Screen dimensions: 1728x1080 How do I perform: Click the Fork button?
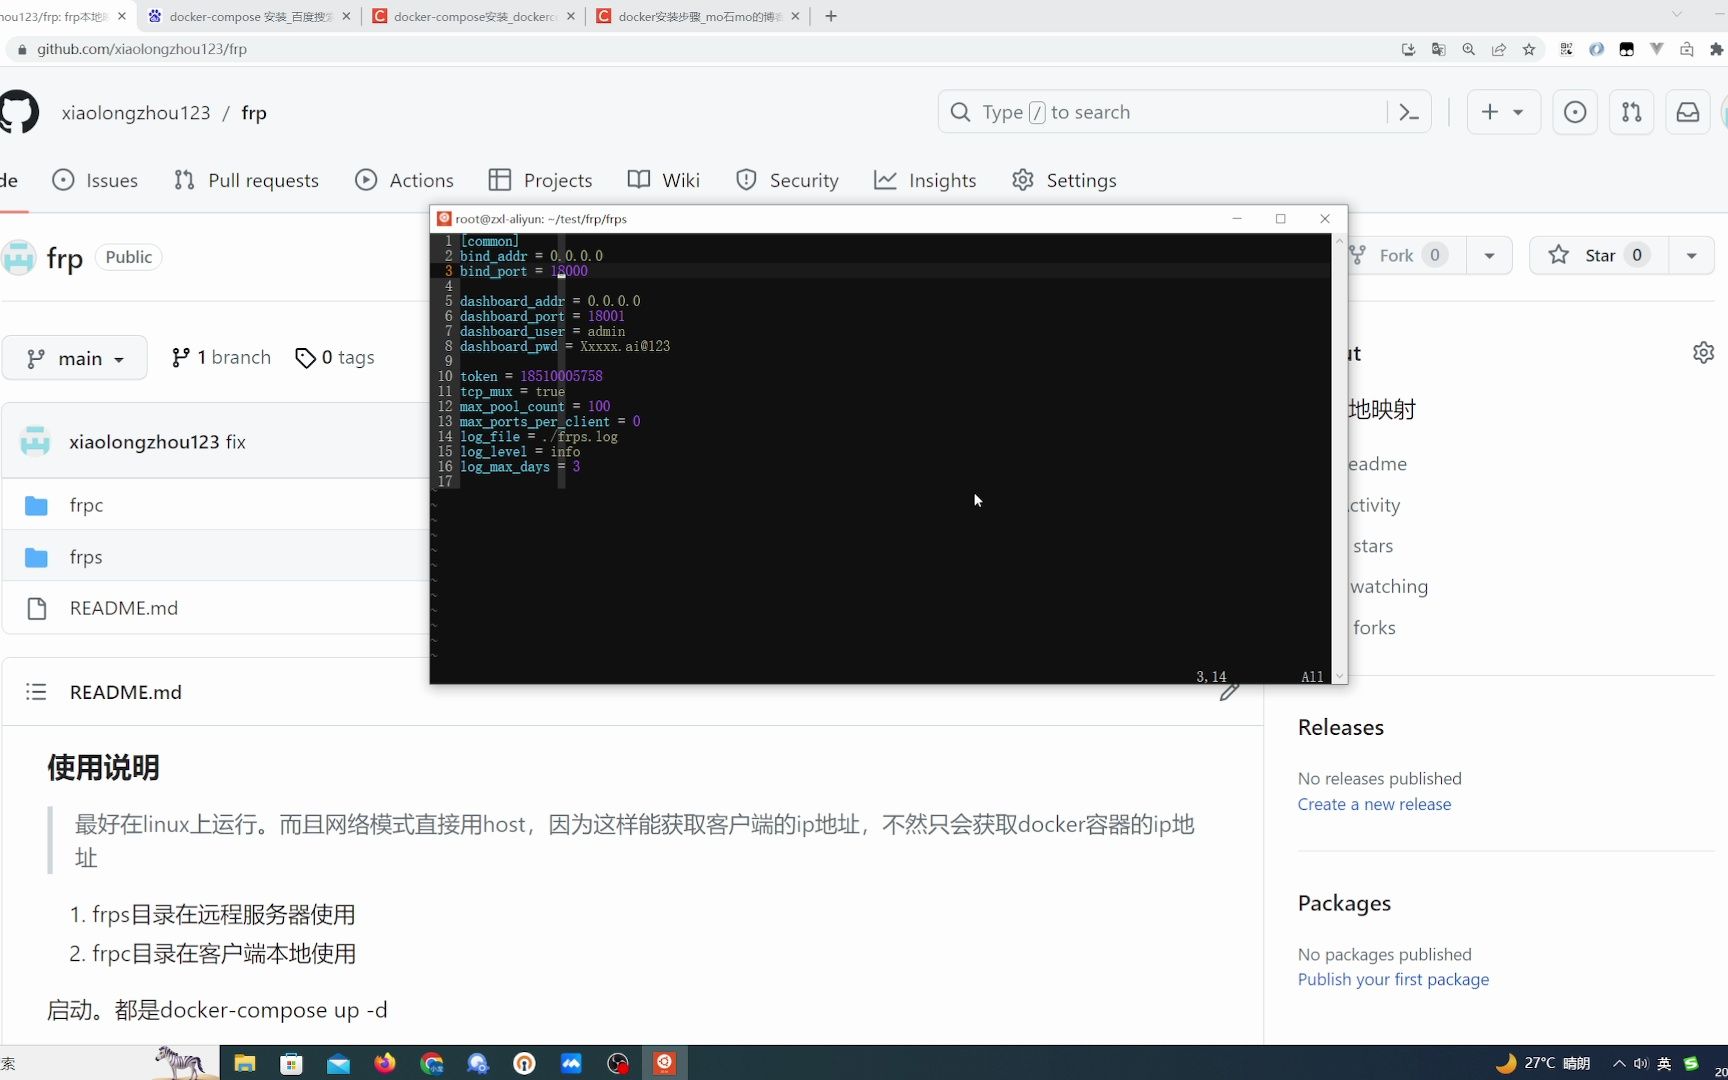[x=1406, y=255]
